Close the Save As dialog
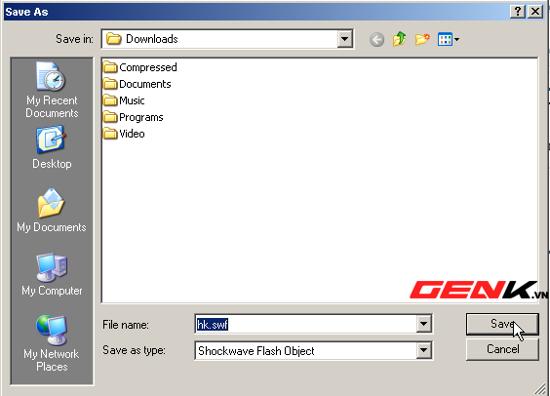Viewport: 550px width, 396px height. [535, 12]
